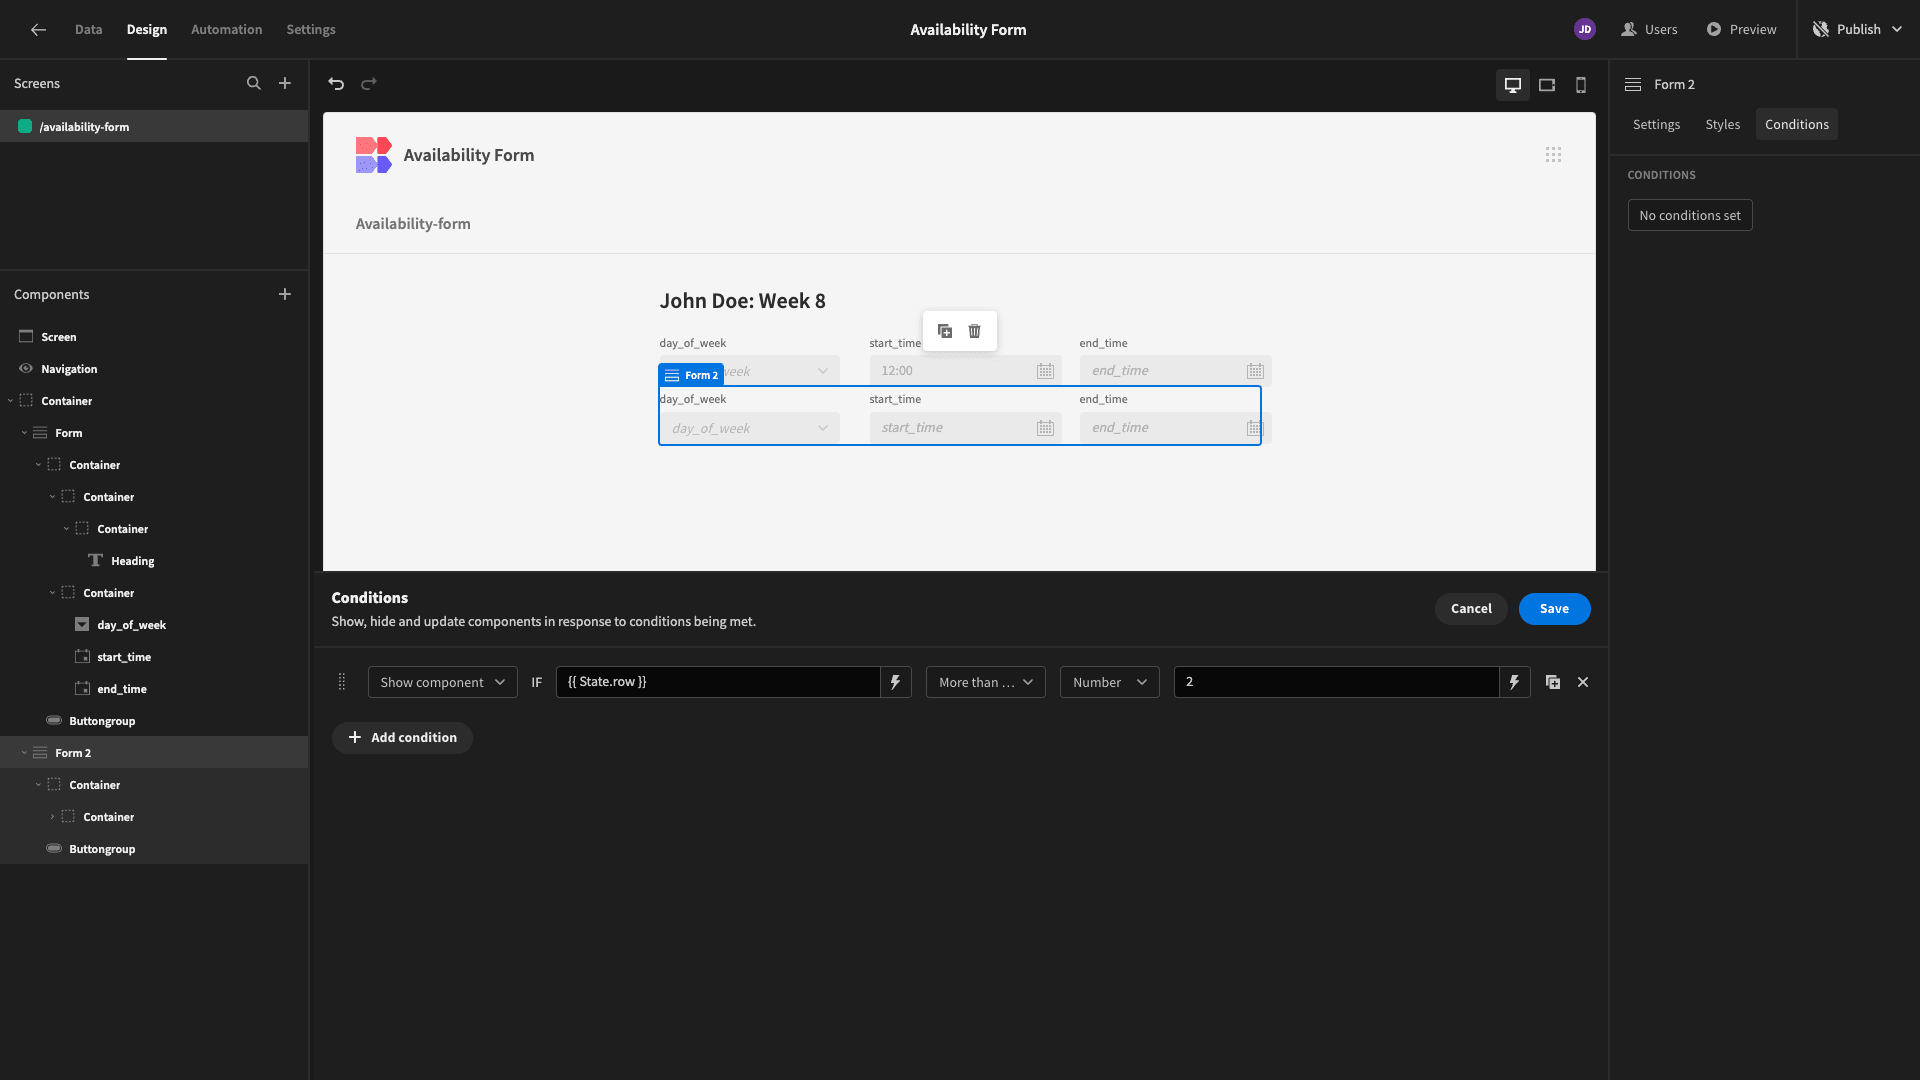Open bindings lightning icon for value 2

[1515, 682]
